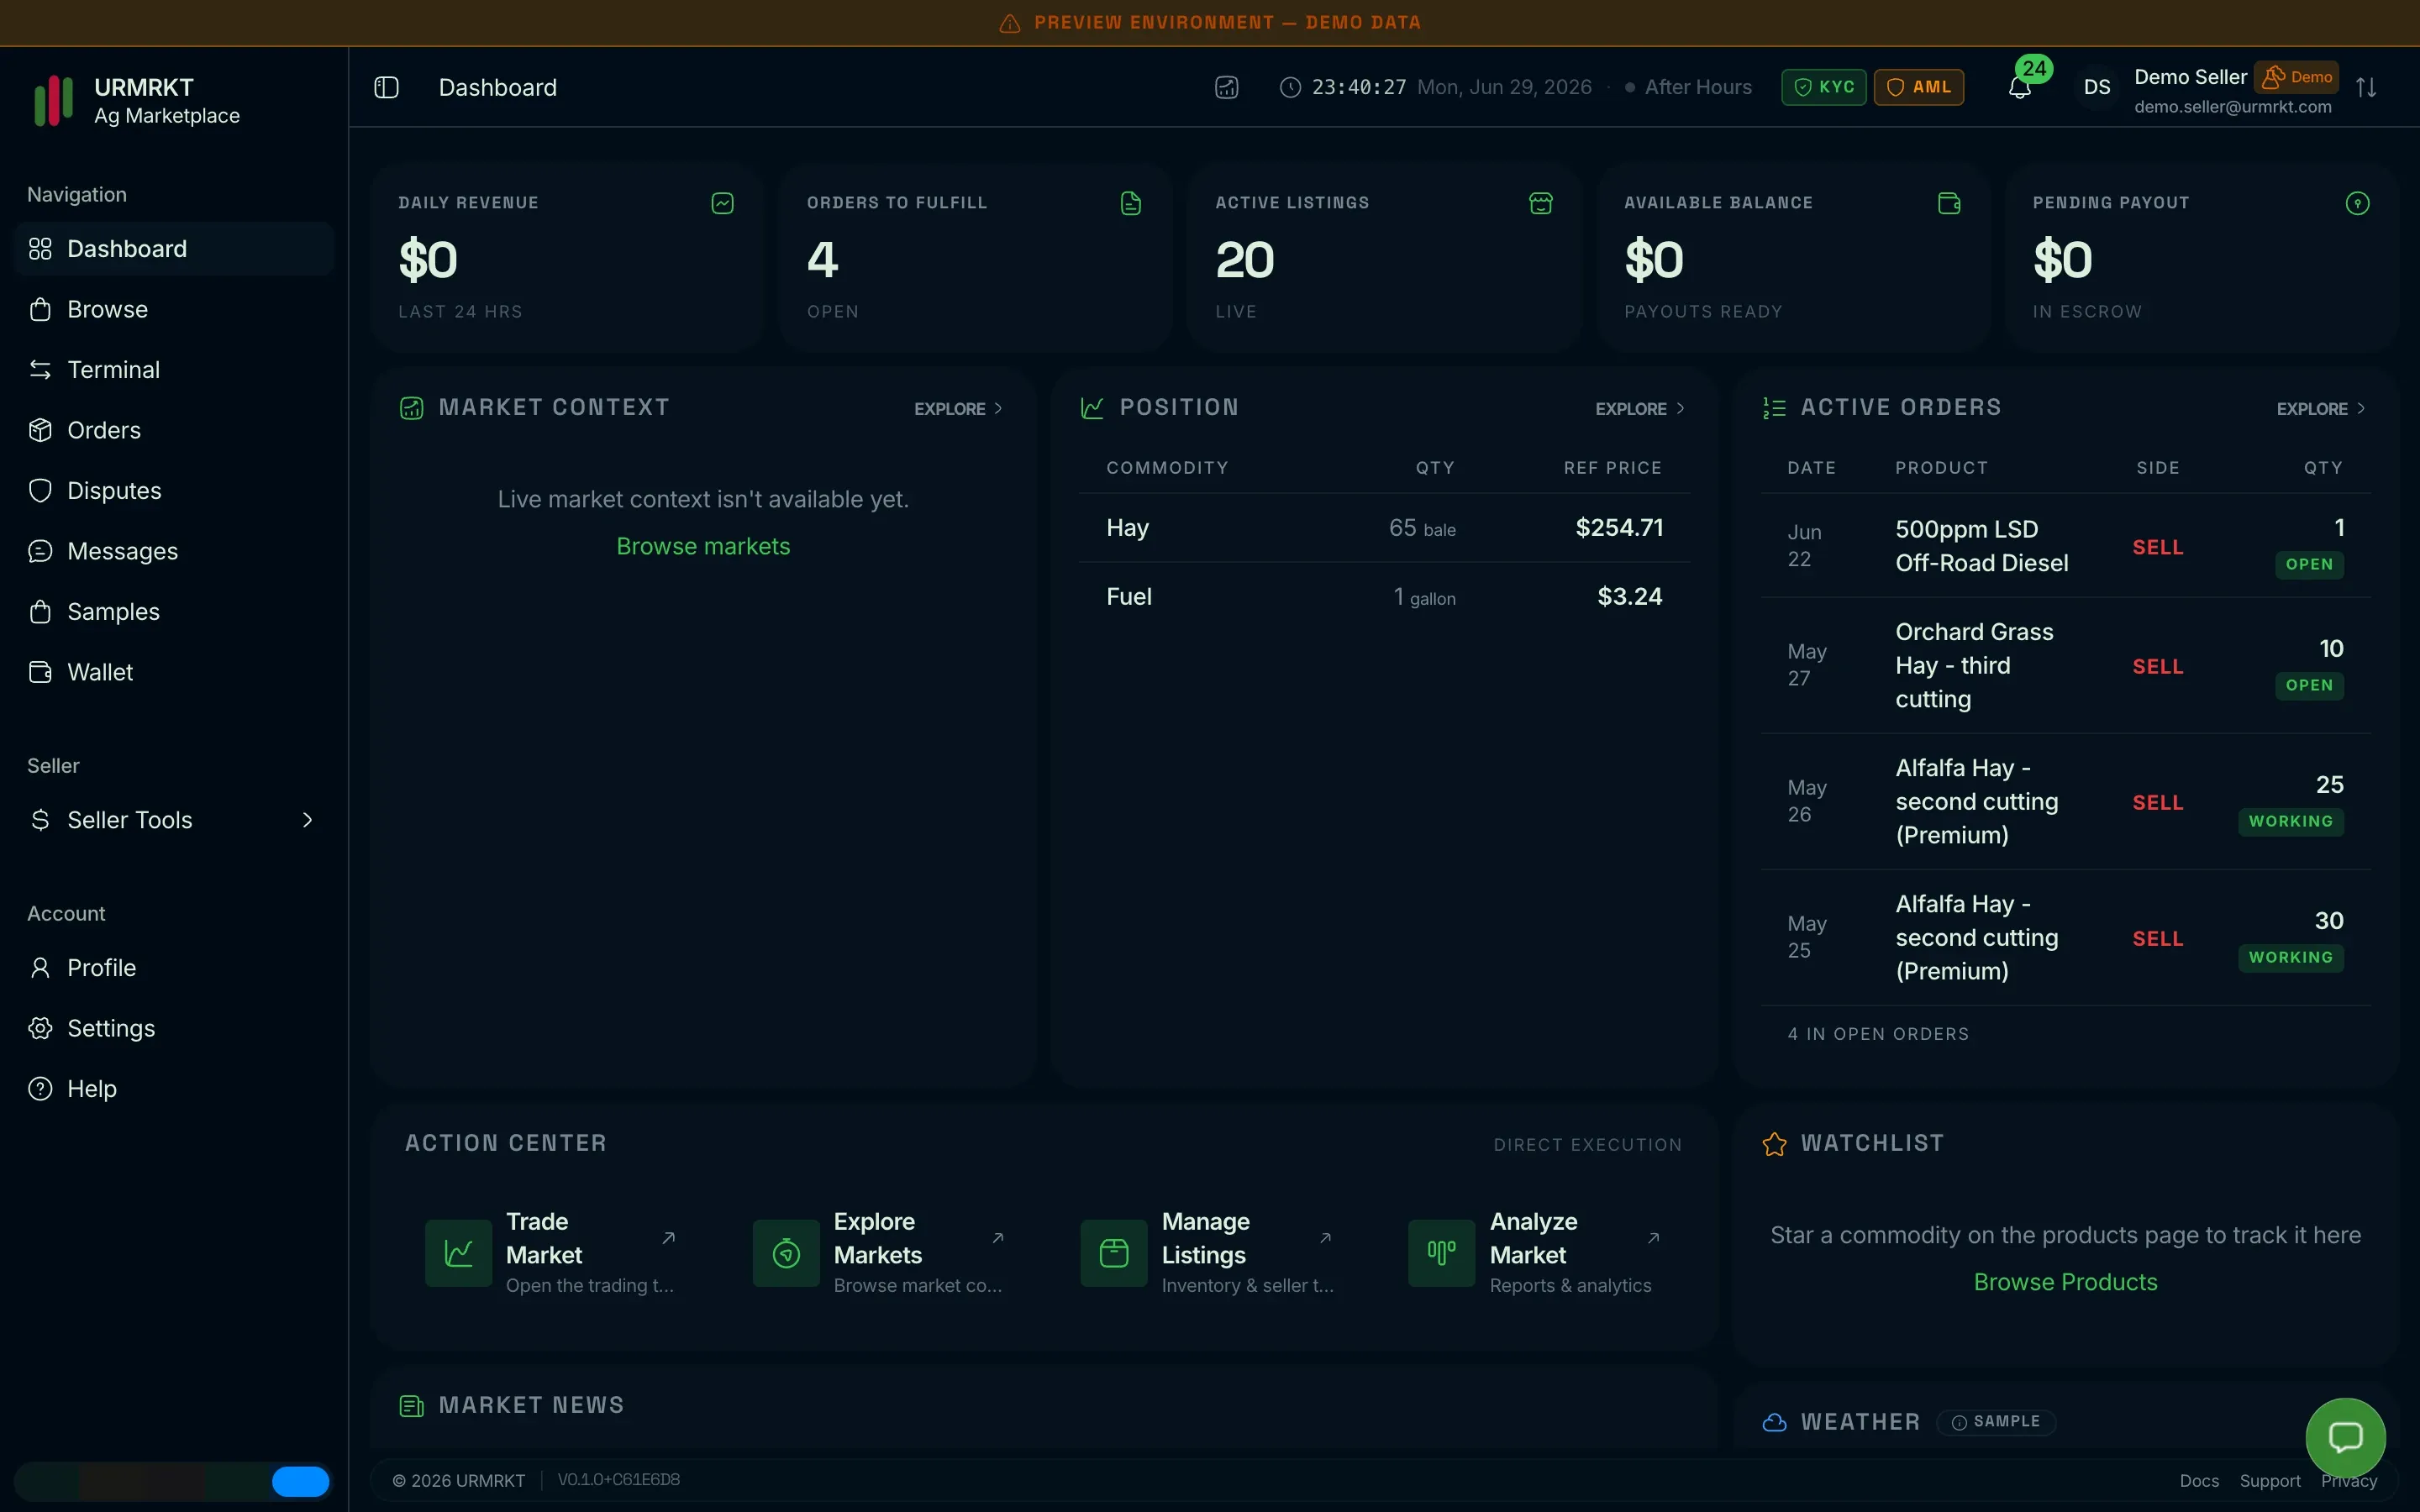
Task: Expand Position via Explore
Action: coord(1640,409)
